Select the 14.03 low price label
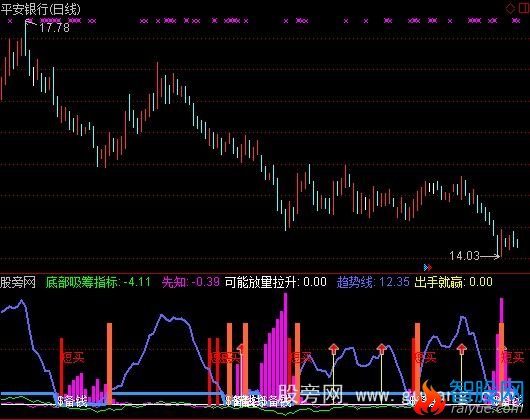Viewport: 530px width, 420px height. 465,256
